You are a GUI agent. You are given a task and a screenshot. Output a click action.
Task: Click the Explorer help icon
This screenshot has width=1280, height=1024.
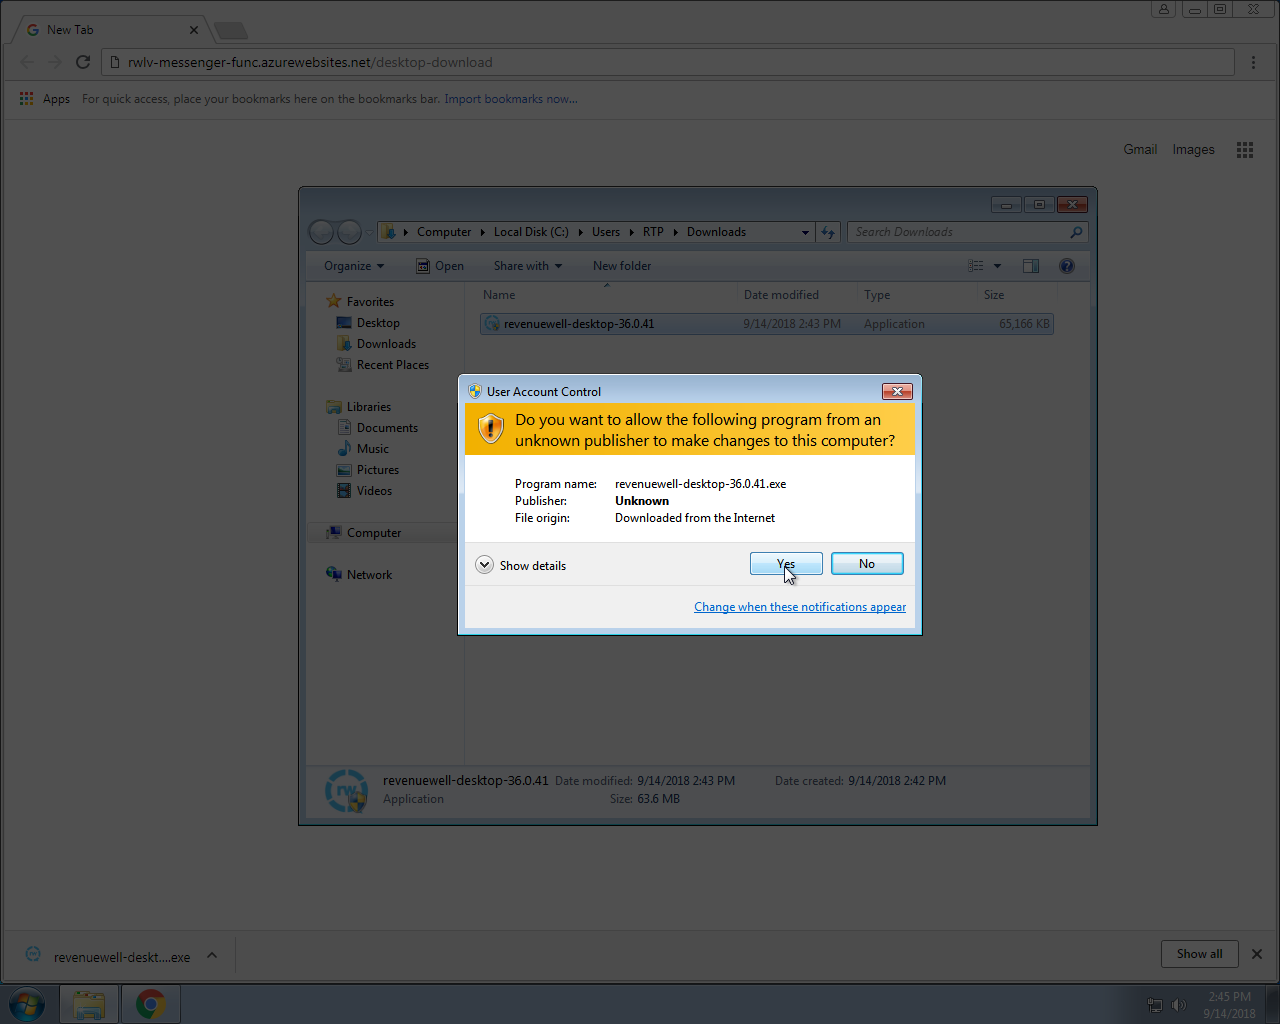pyautogui.click(x=1067, y=266)
